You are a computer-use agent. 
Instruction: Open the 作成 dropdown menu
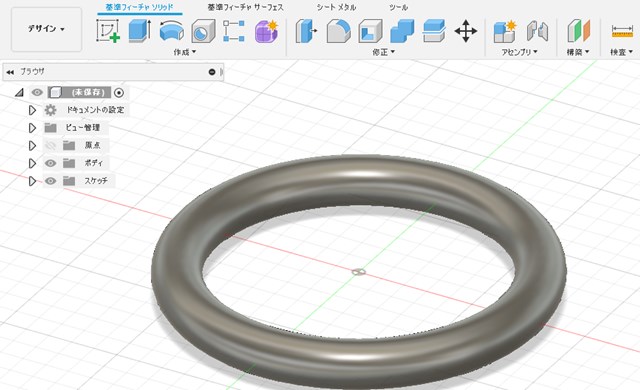(184, 52)
